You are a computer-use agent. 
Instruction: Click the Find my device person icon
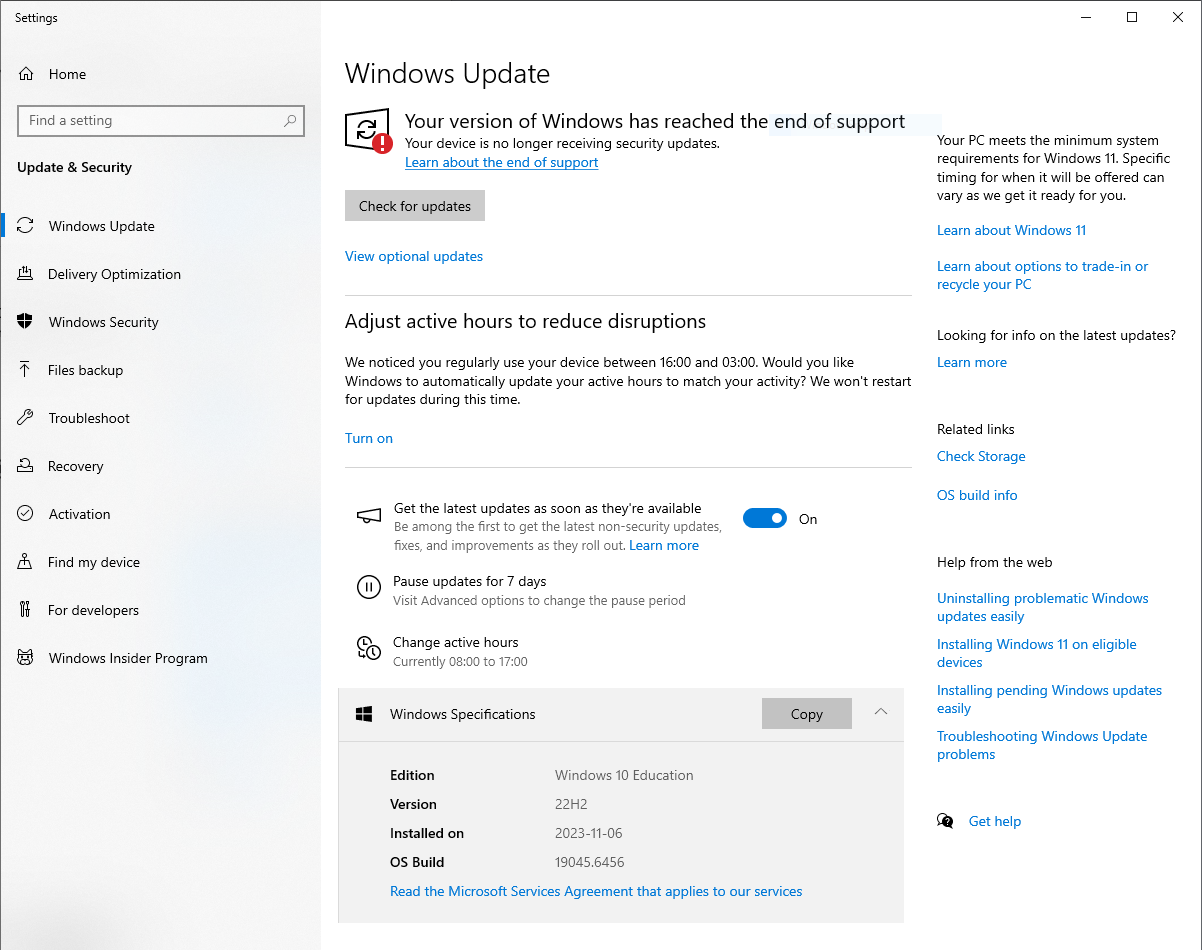click(x=26, y=562)
